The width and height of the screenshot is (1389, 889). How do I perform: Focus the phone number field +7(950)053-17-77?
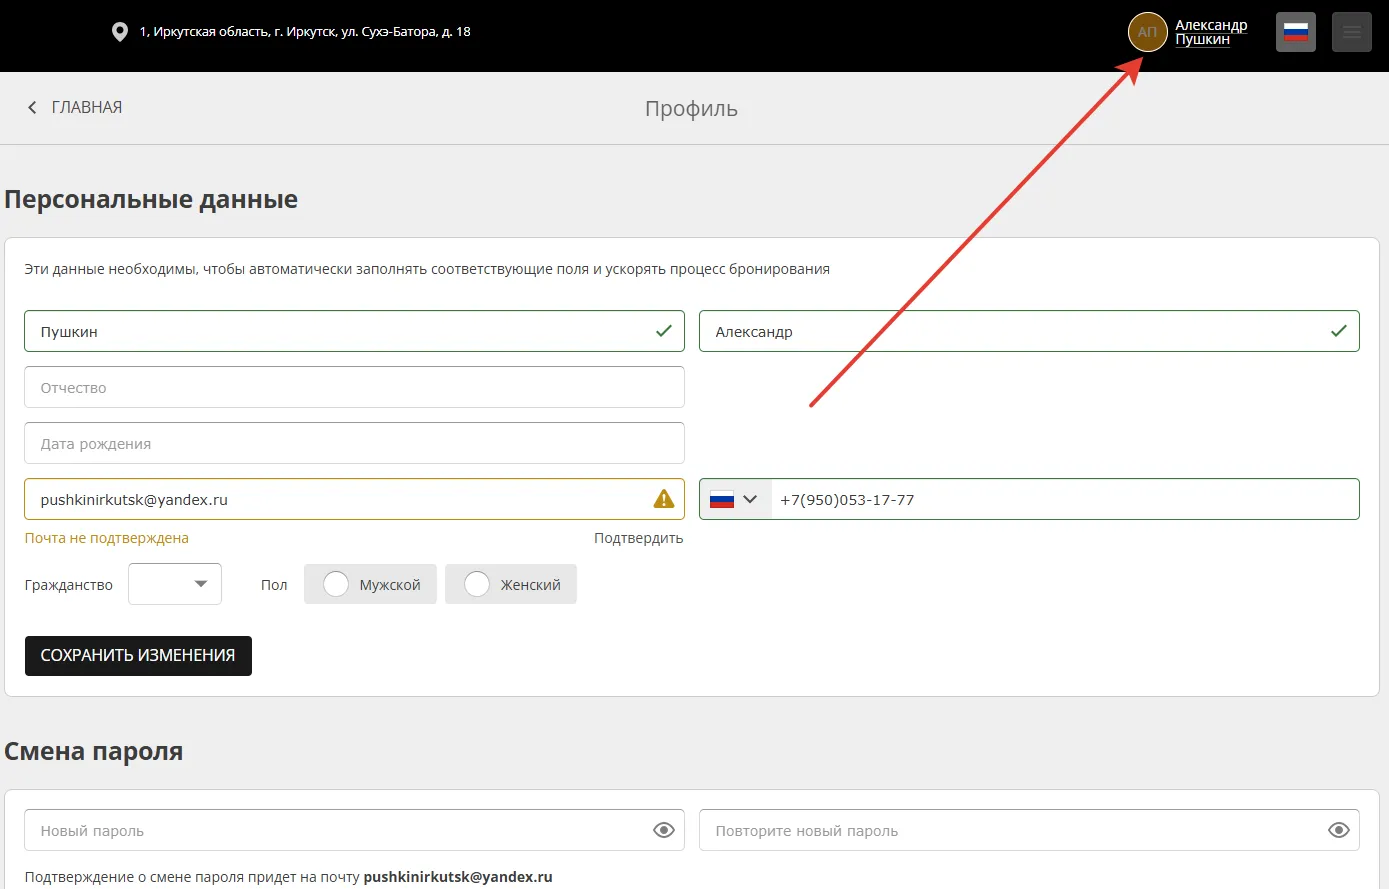[1065, 499]
